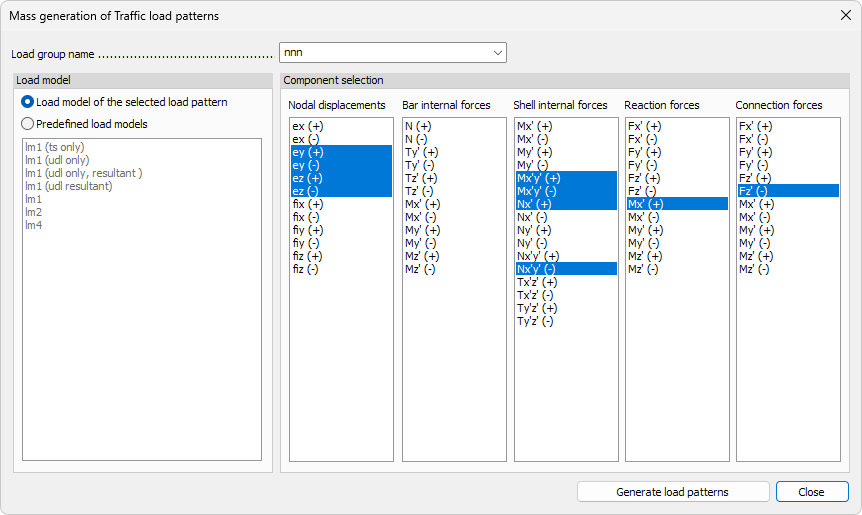Close the dialog with the title bar X
Viewport: 862px width, 515px height.
(x=845, y=16)
